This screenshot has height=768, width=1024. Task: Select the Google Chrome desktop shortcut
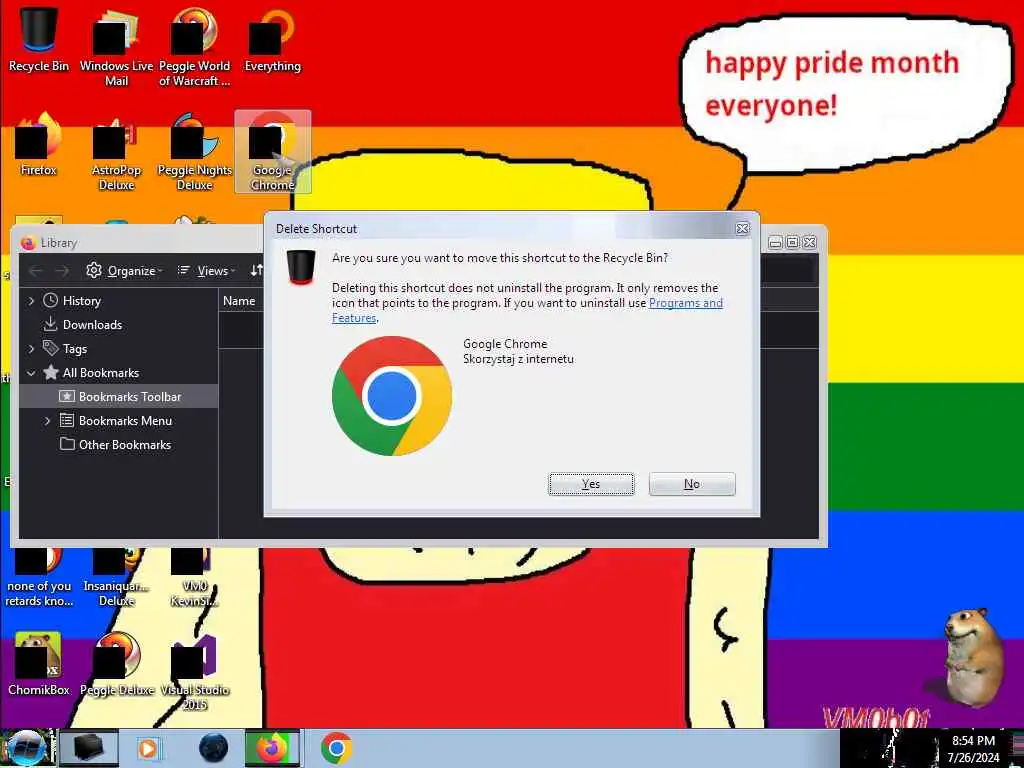coord(272,152)
